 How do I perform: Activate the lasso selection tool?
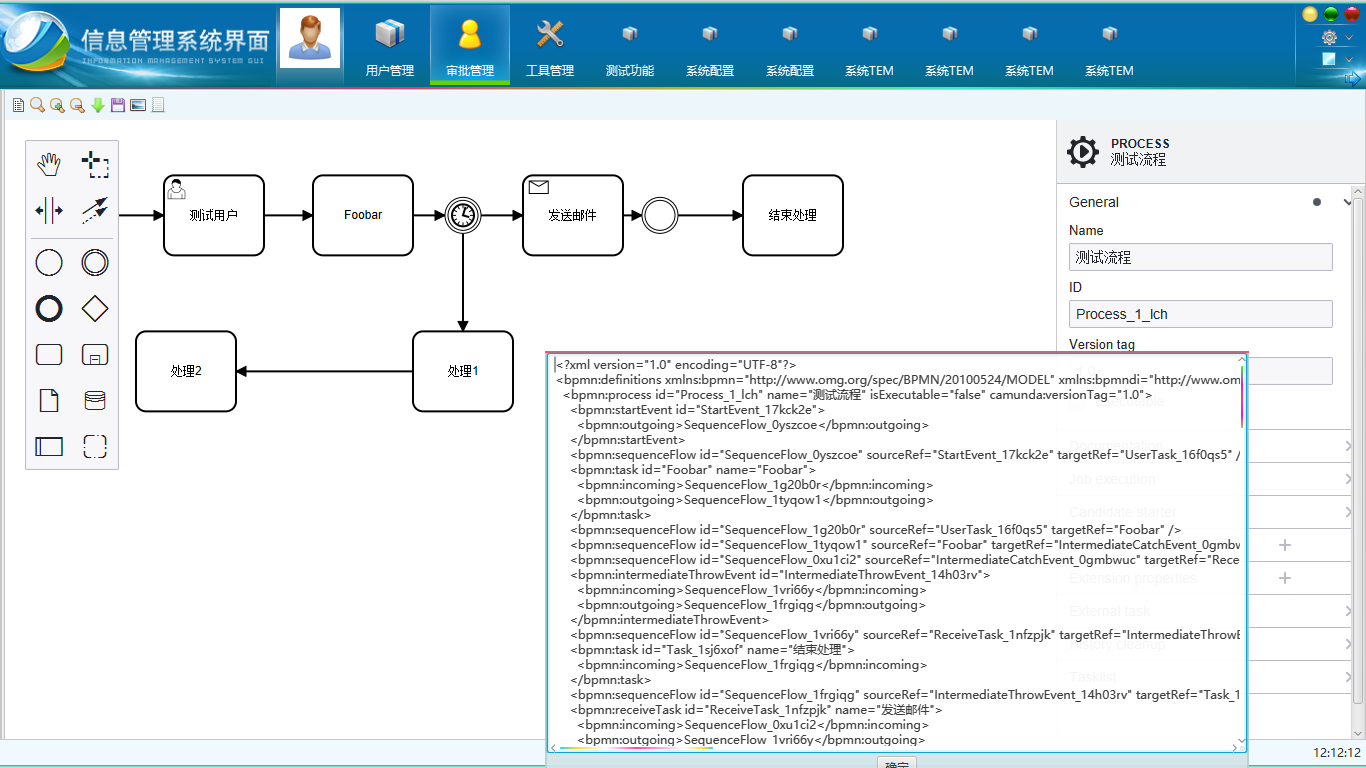(x=95, y=165)
